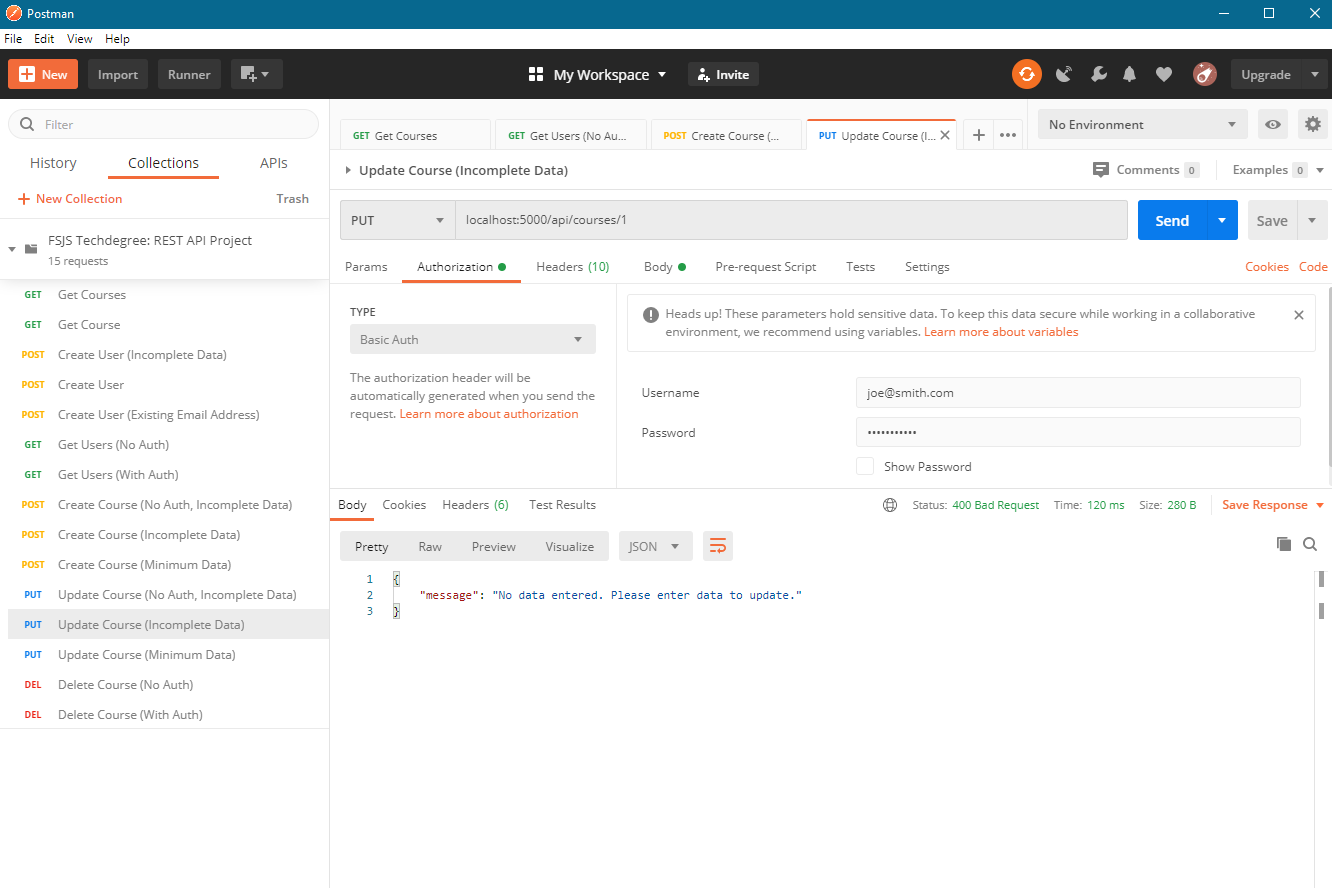Open the response search magnifier
1332x888 pixels.
(1310, 544)
